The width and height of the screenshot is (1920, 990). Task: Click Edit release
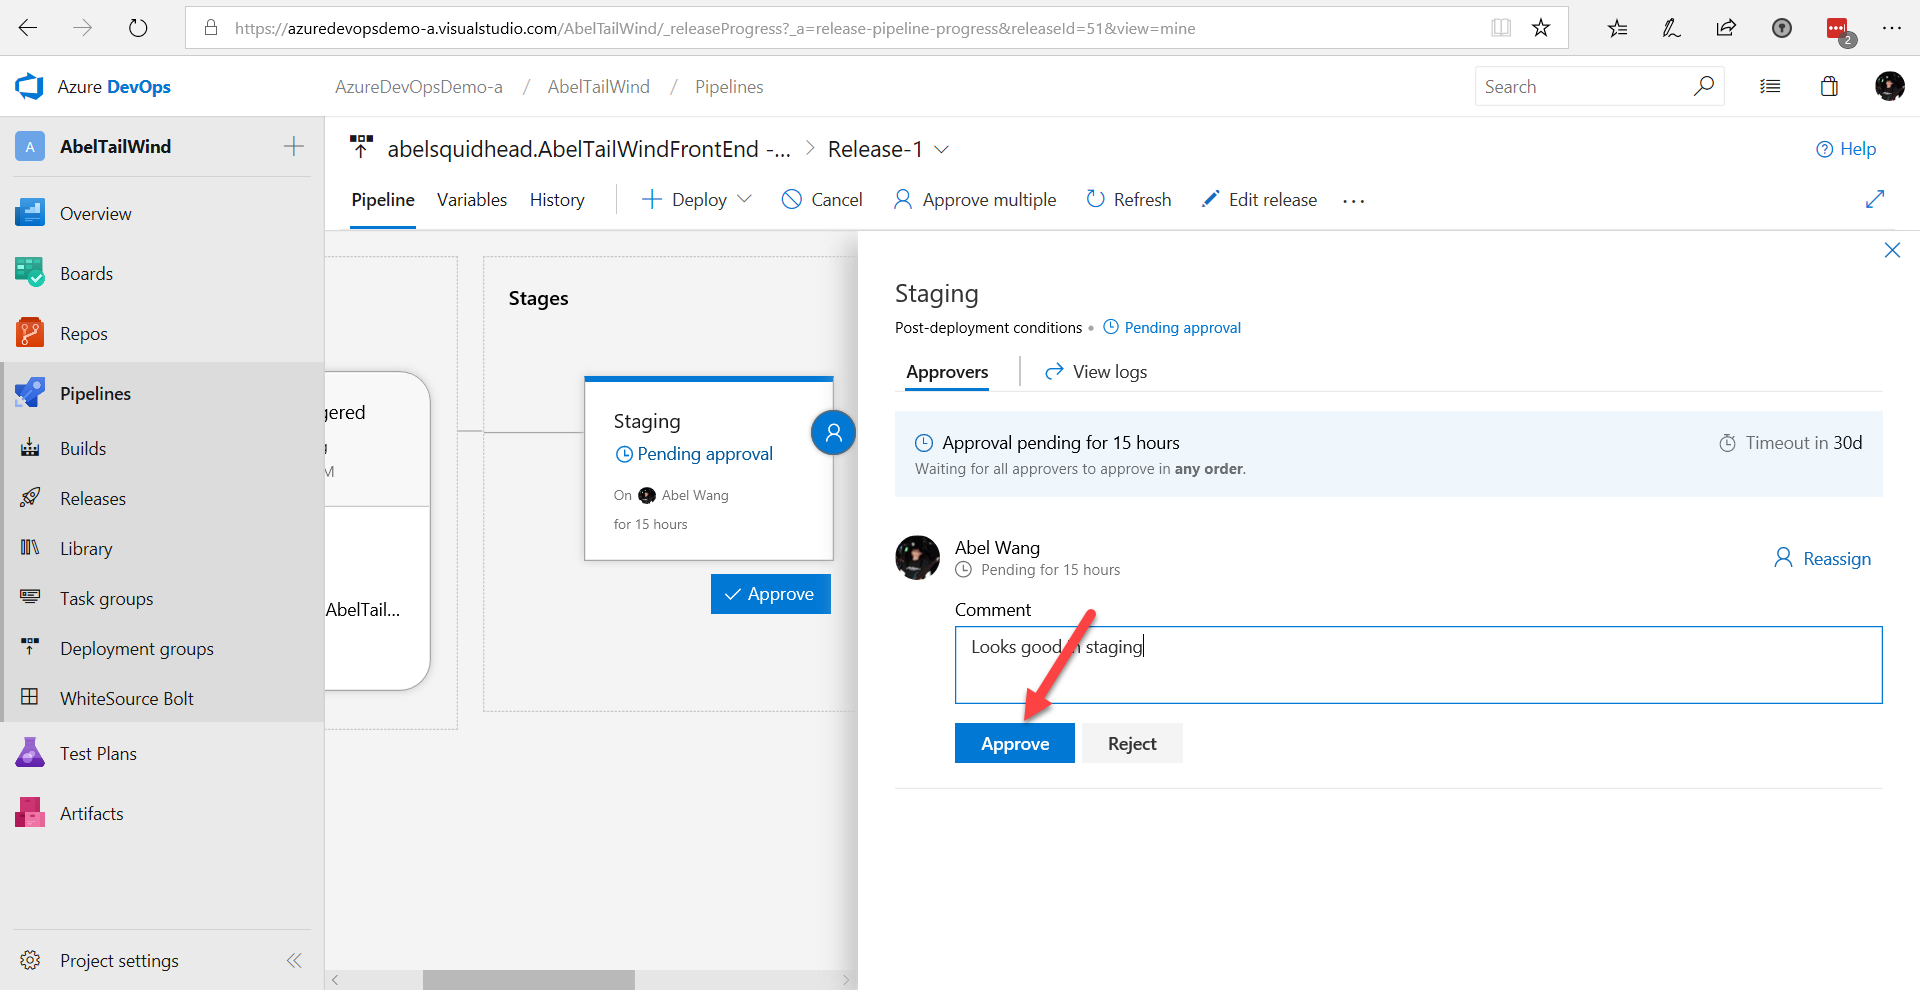click(1259, 199)
